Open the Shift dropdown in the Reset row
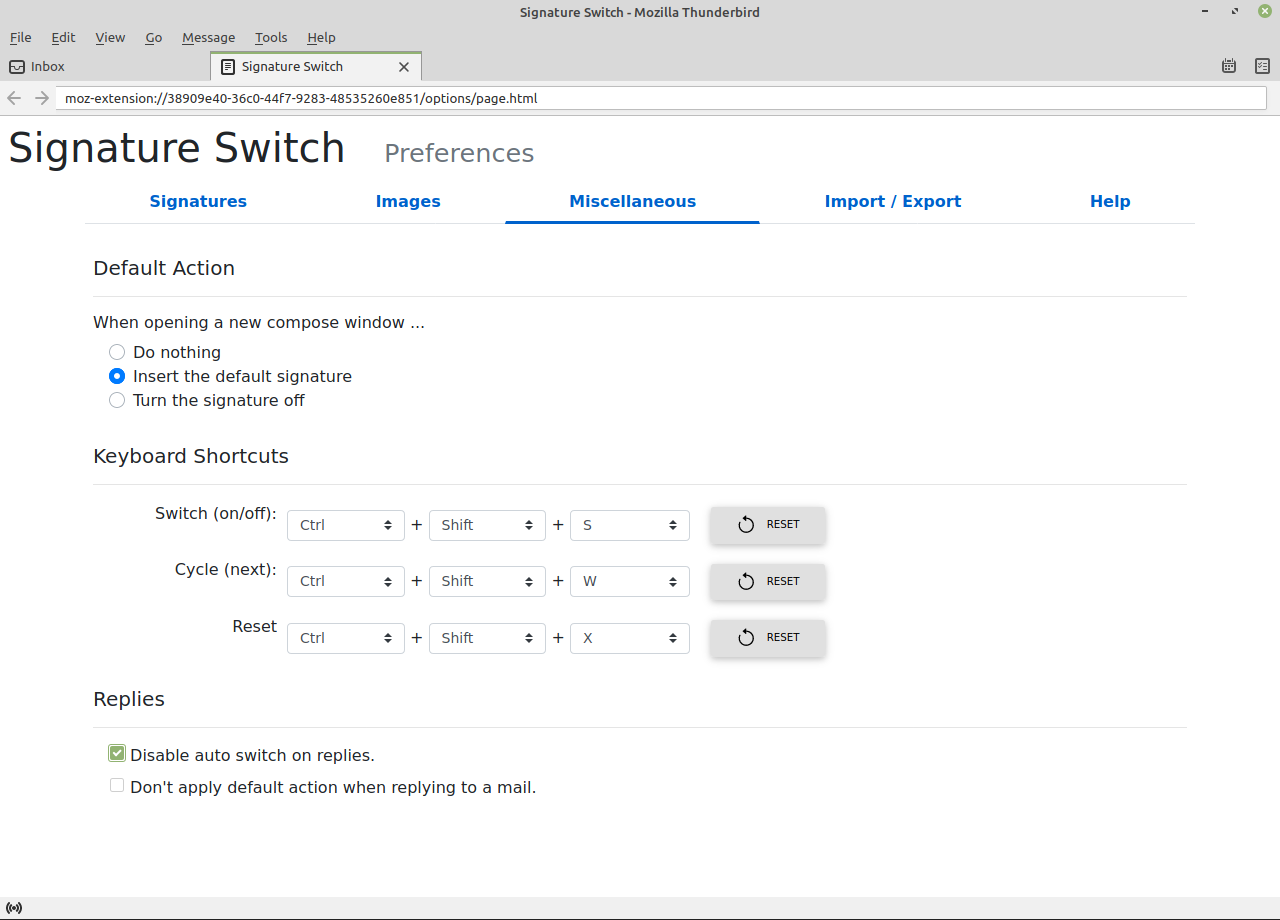 (x=488, y=638)
